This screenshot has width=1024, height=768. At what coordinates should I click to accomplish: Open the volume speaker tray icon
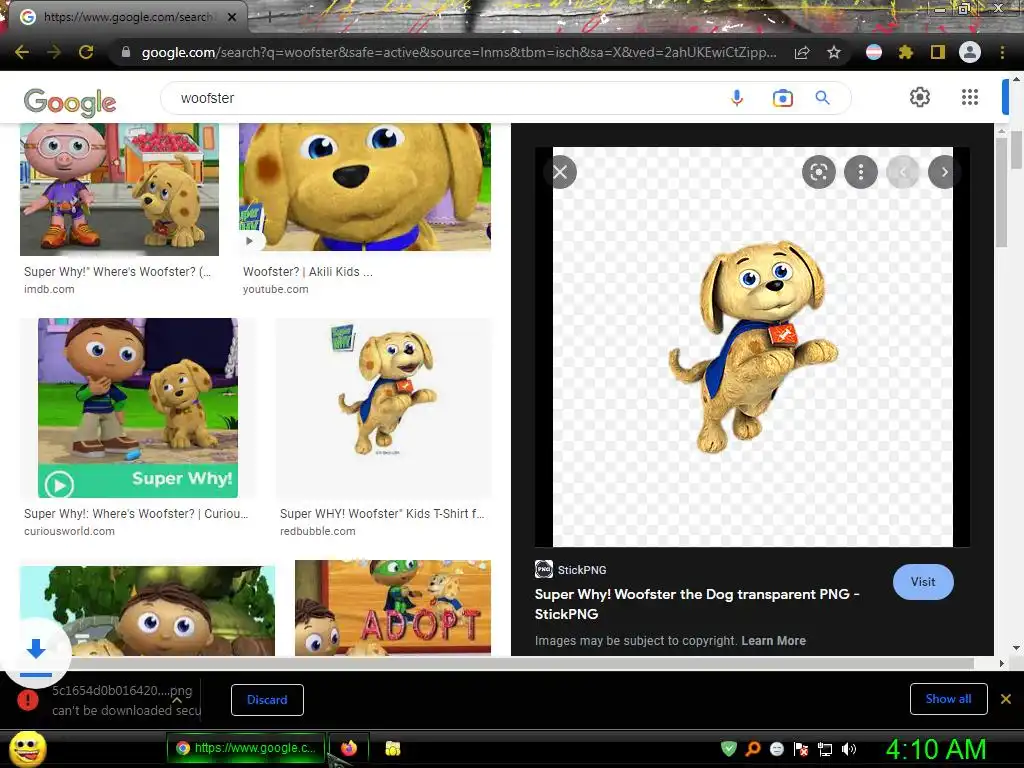[848, 749]
